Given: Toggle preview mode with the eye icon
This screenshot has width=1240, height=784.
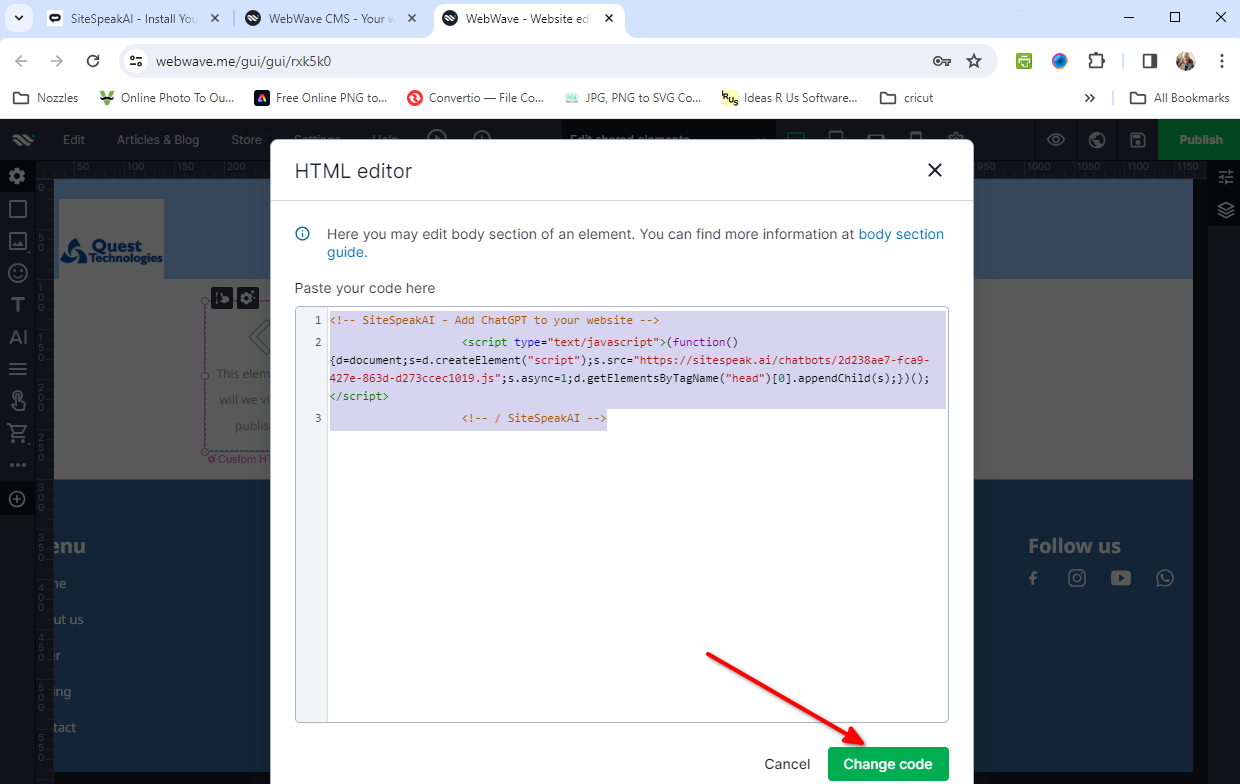Looking at the screenshot, I should click(1056, 140).
